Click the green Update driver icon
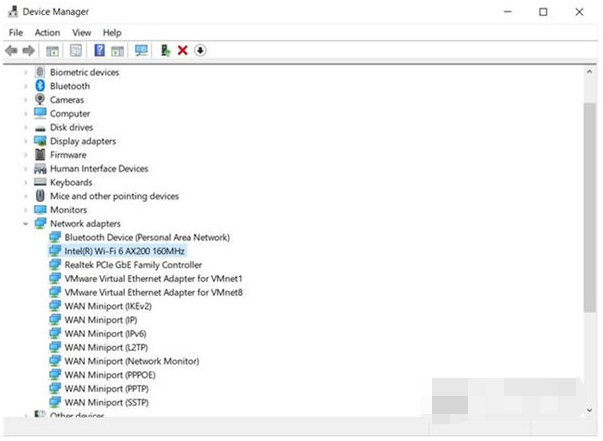Image resolution: width=603 pixels, height=441 pixels. (166, 50)
